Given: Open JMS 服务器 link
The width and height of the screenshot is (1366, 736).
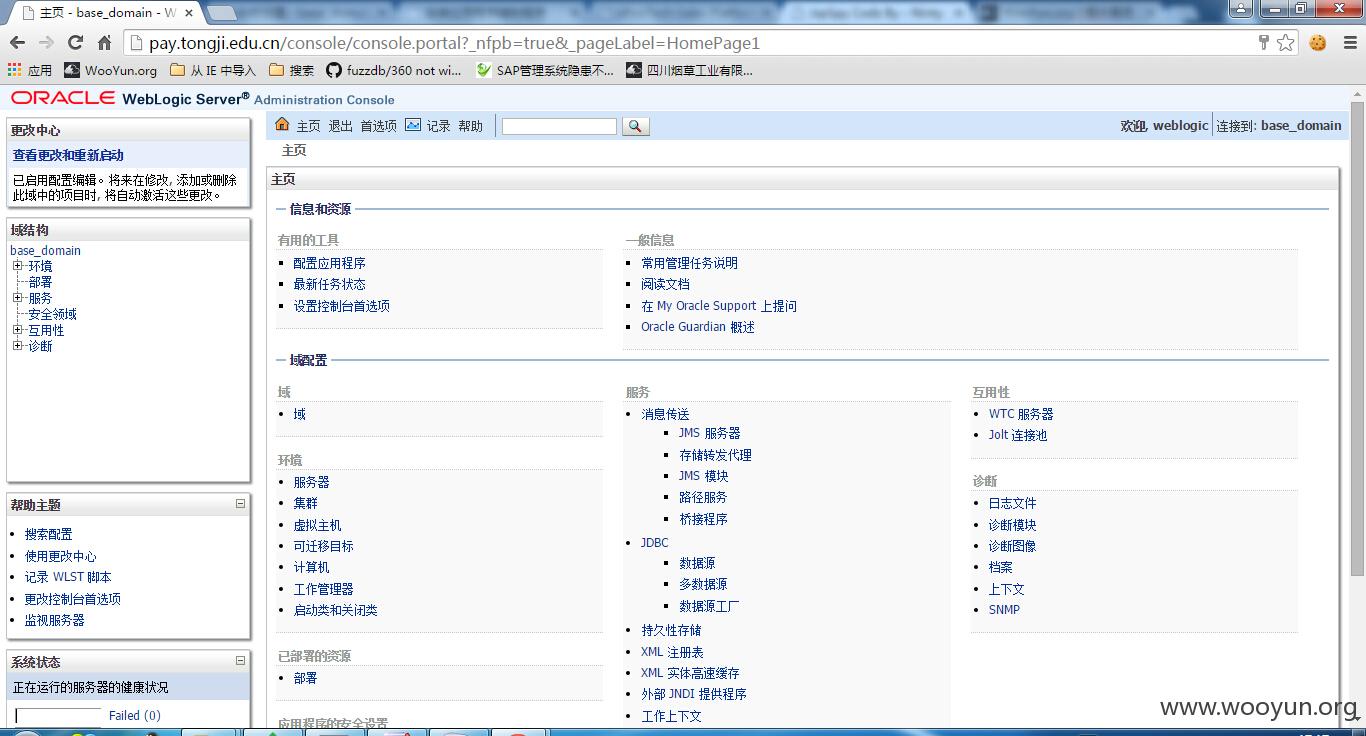Looking at the screenshot, I should coord(709,433).
